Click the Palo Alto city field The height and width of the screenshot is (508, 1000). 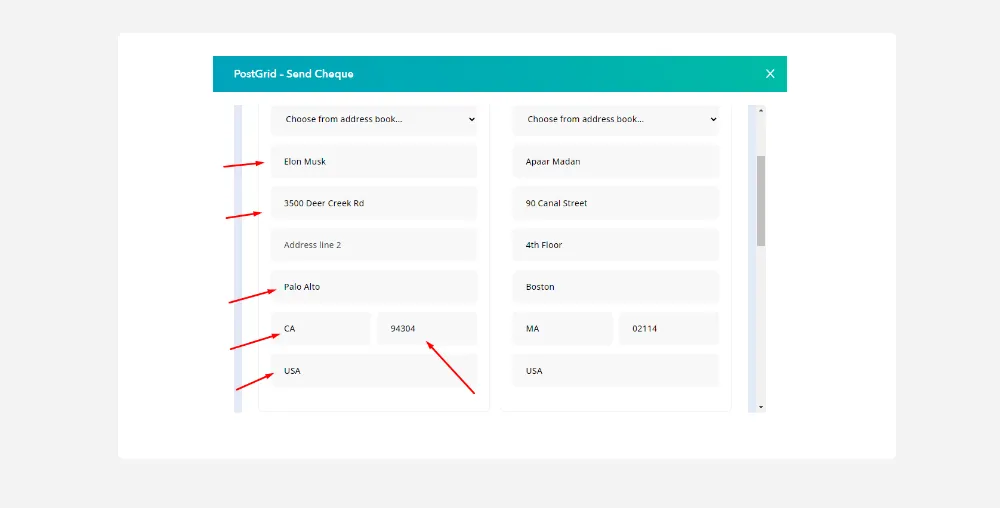[x=374, y=287]
